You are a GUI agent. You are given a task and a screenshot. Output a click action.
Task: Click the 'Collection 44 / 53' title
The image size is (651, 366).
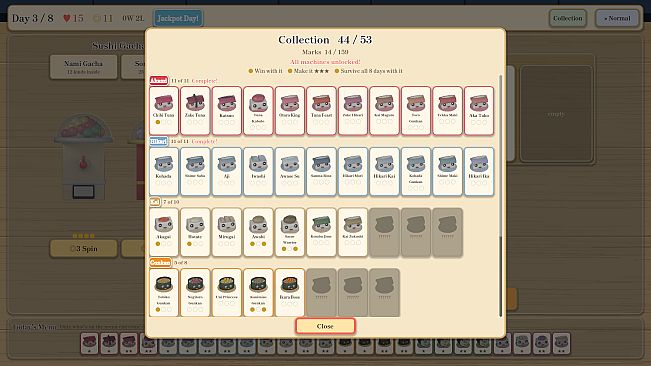click(x=325, y=39)
